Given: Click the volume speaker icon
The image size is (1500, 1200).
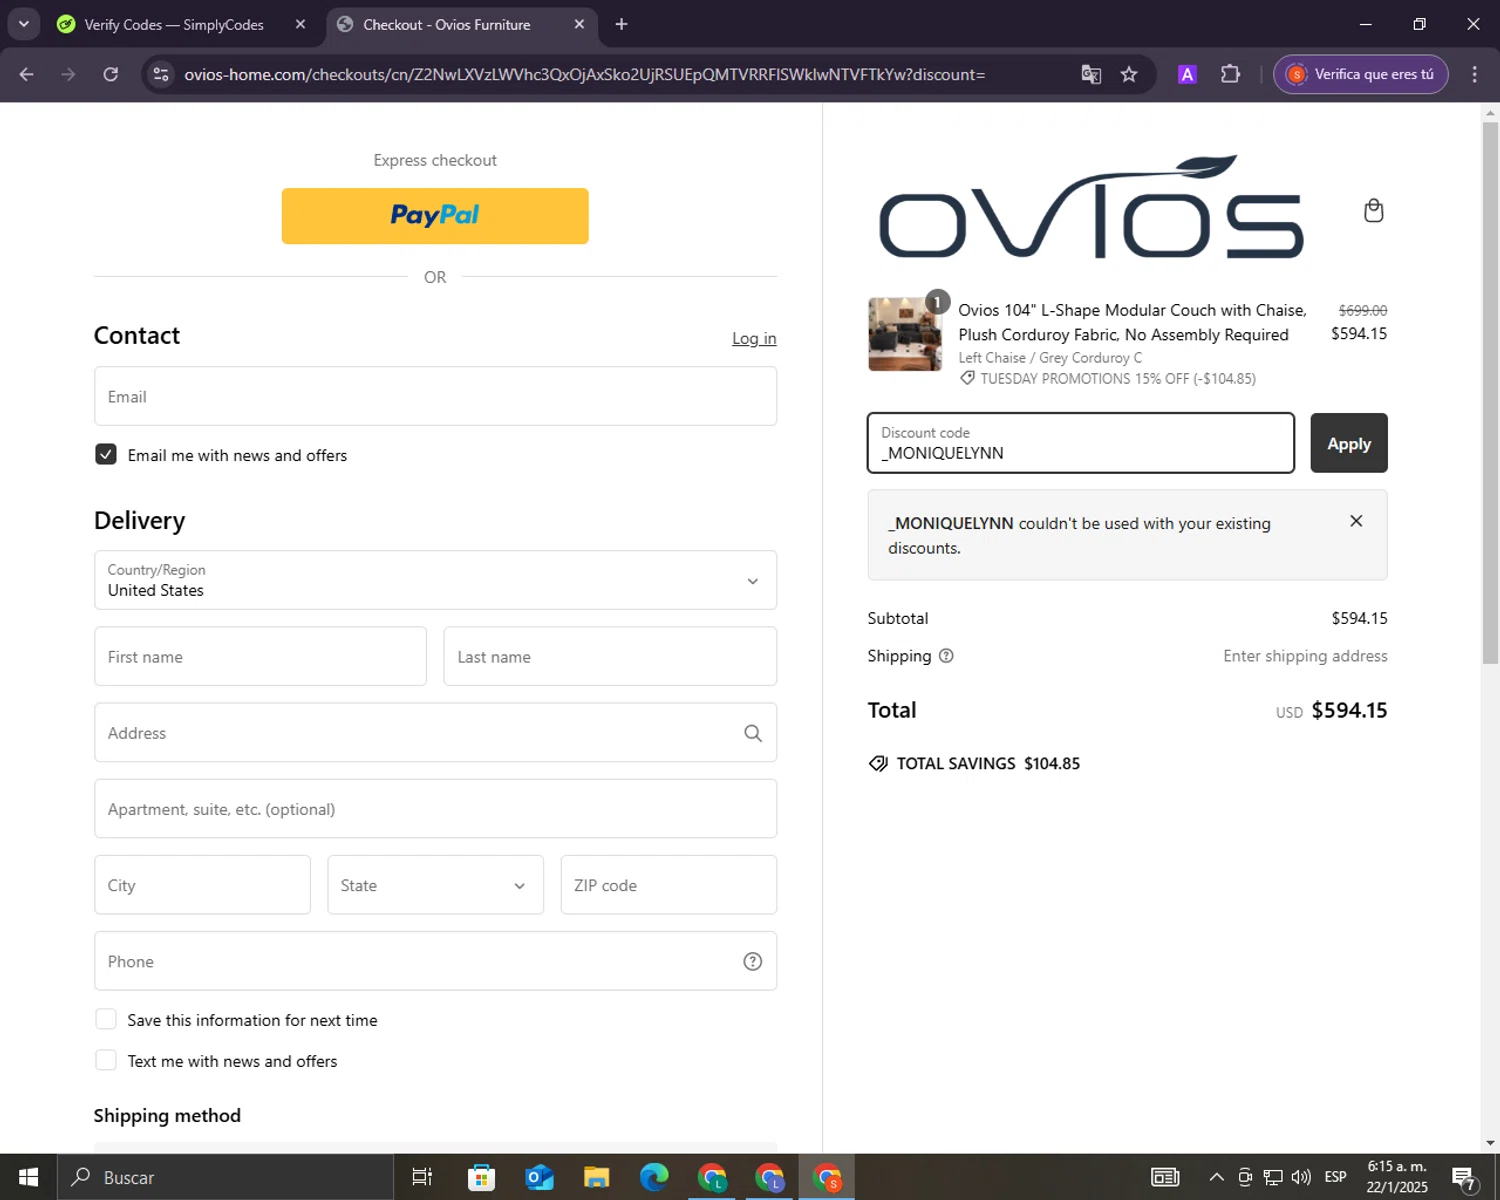Looking at the screenshot, I should coord(1301,1177).
